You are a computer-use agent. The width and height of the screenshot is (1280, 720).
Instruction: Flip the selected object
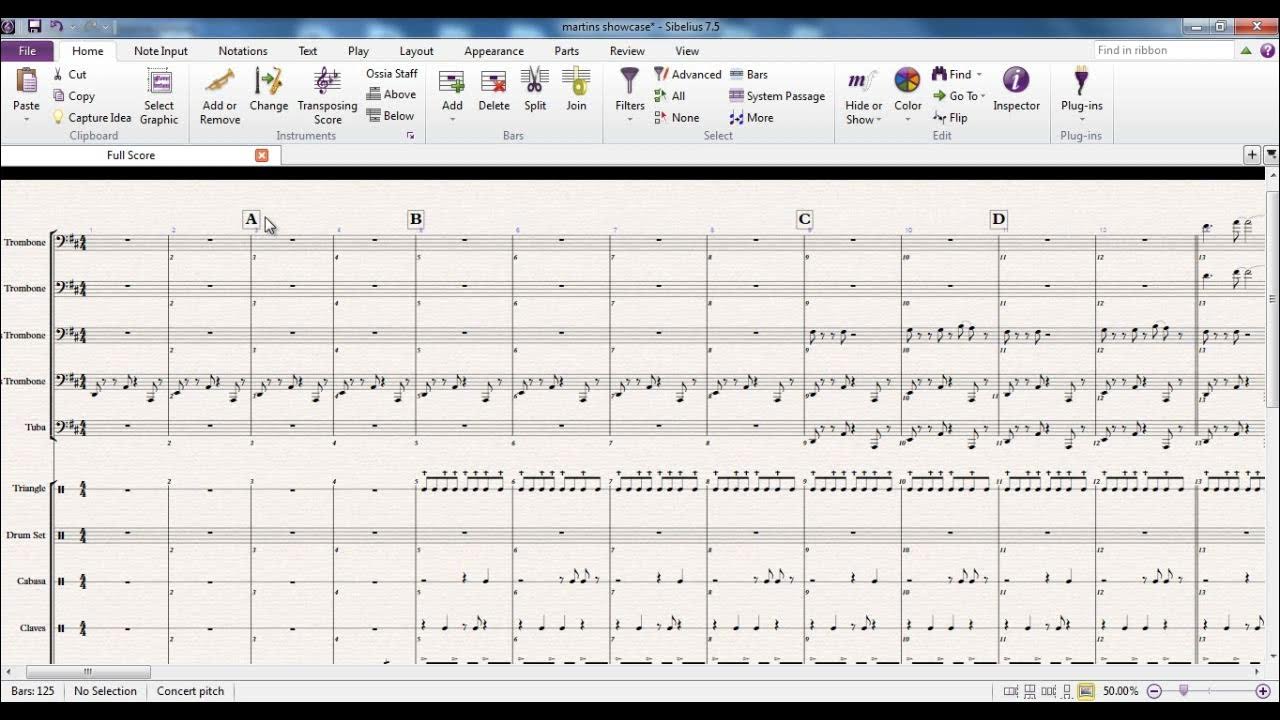950,117
